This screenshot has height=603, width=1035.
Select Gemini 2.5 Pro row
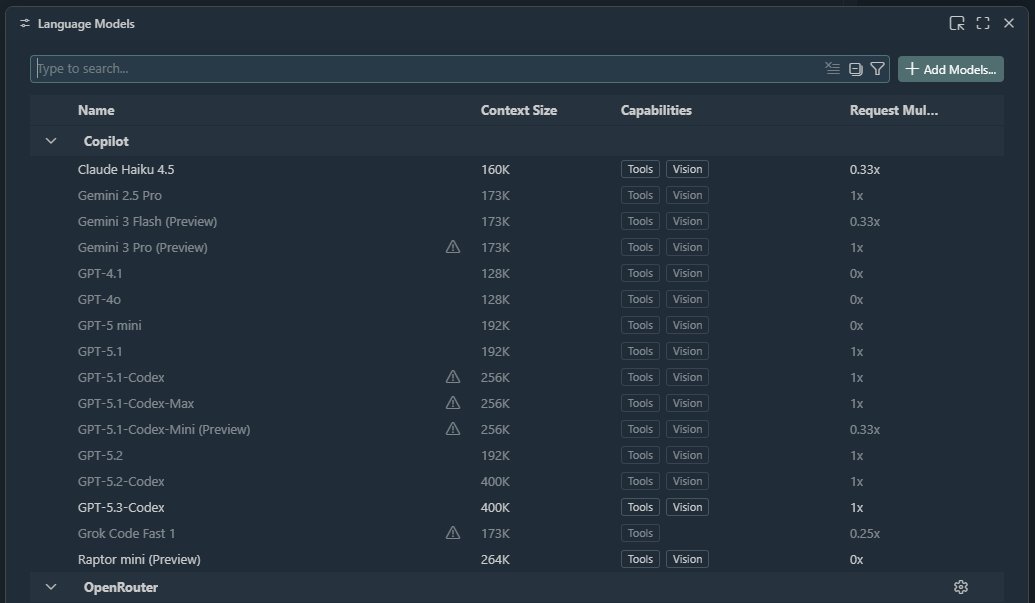point(517,195)
